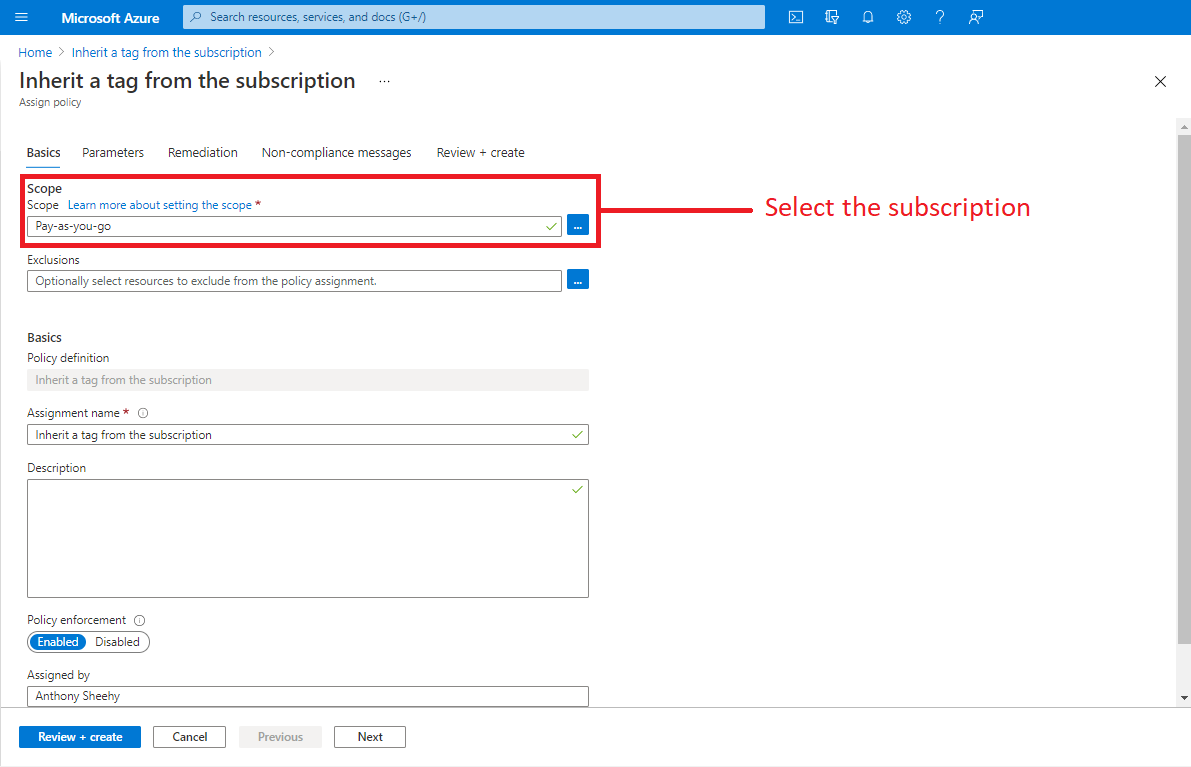Open Exclusions picker ellipsis button
This screenshot has height=767, width=1191.
[578, 280]
